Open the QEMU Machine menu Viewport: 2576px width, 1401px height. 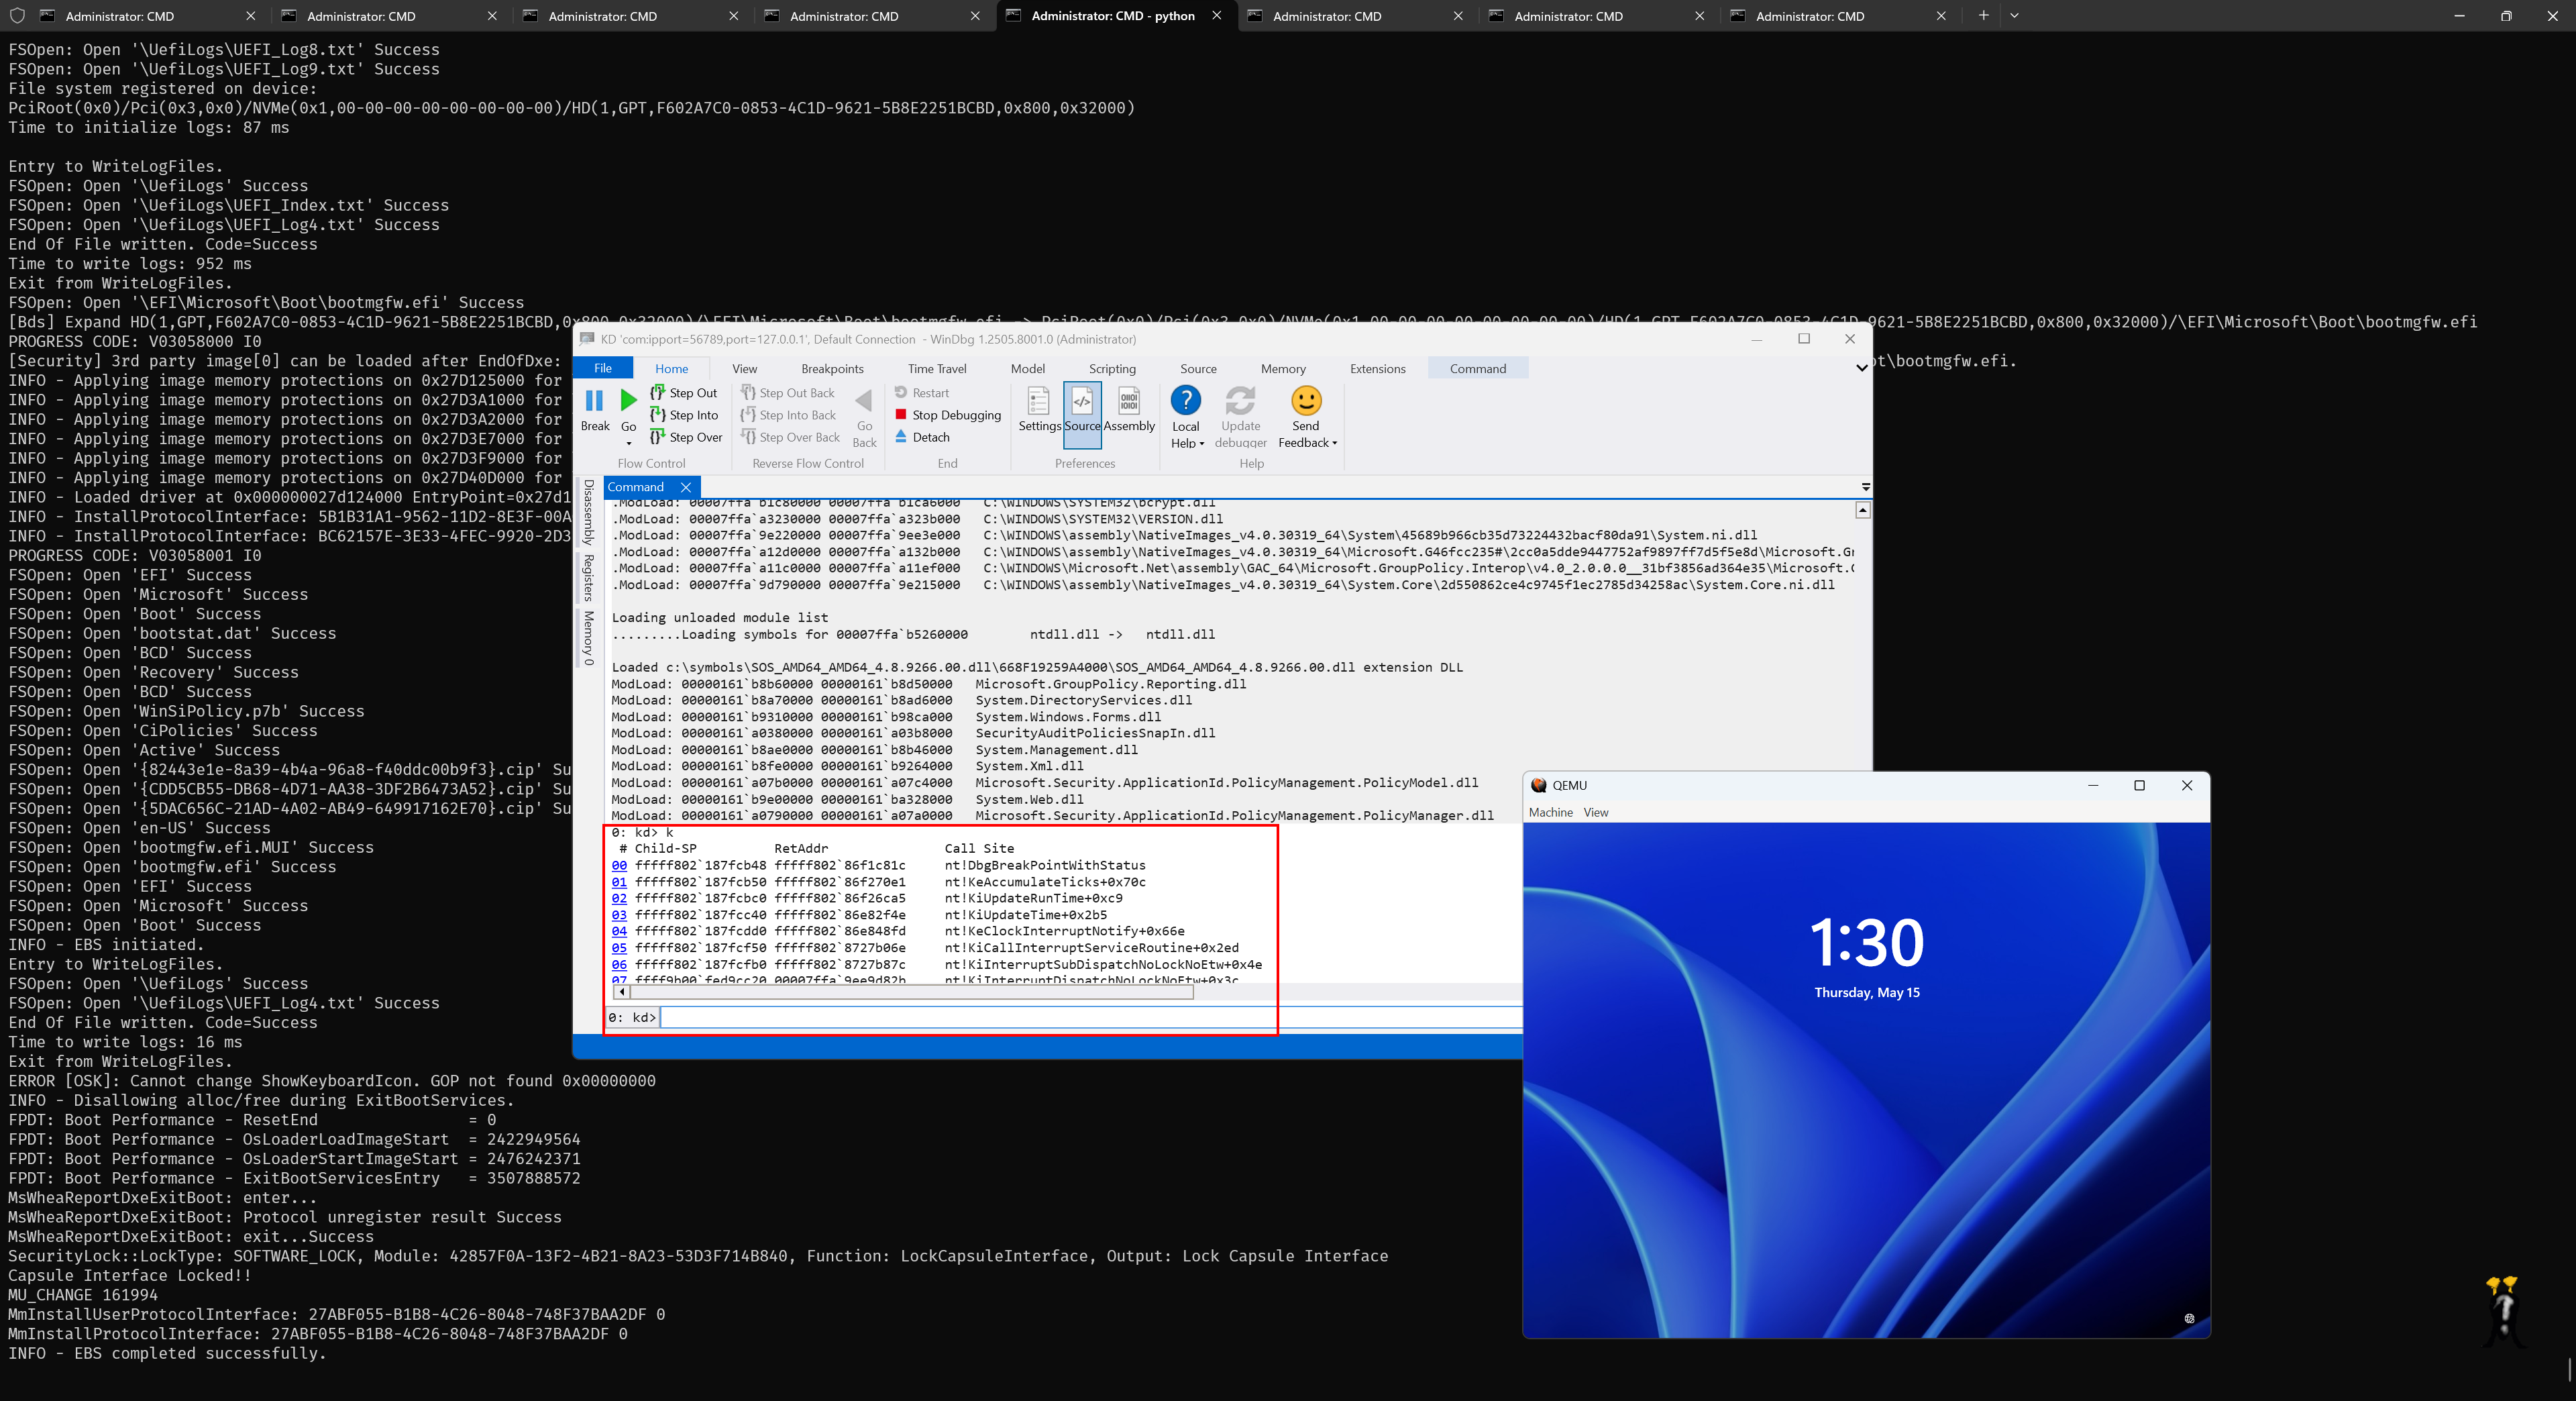[1550, 813]
